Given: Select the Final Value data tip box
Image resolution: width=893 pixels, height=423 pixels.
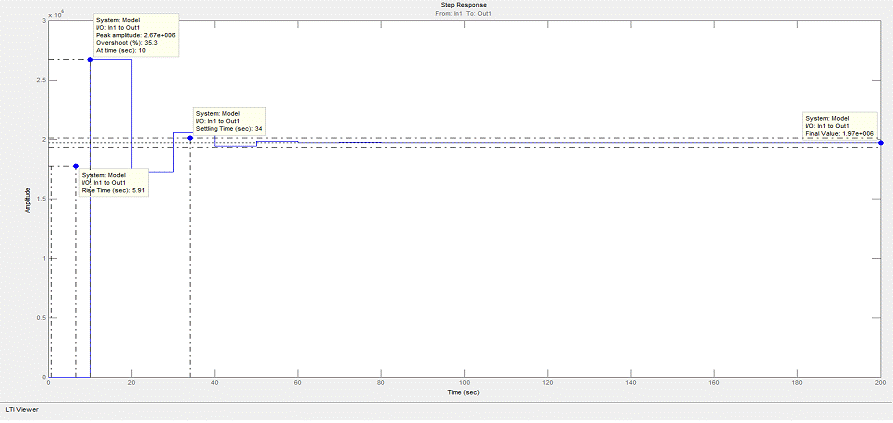Looking at the screenshot, I should [x=841, y=126].
